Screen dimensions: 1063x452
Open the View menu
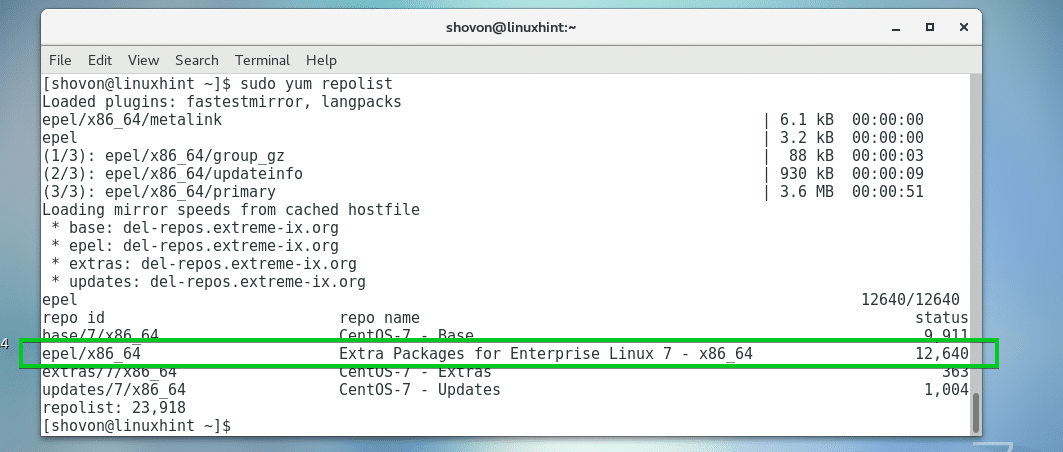143,60
